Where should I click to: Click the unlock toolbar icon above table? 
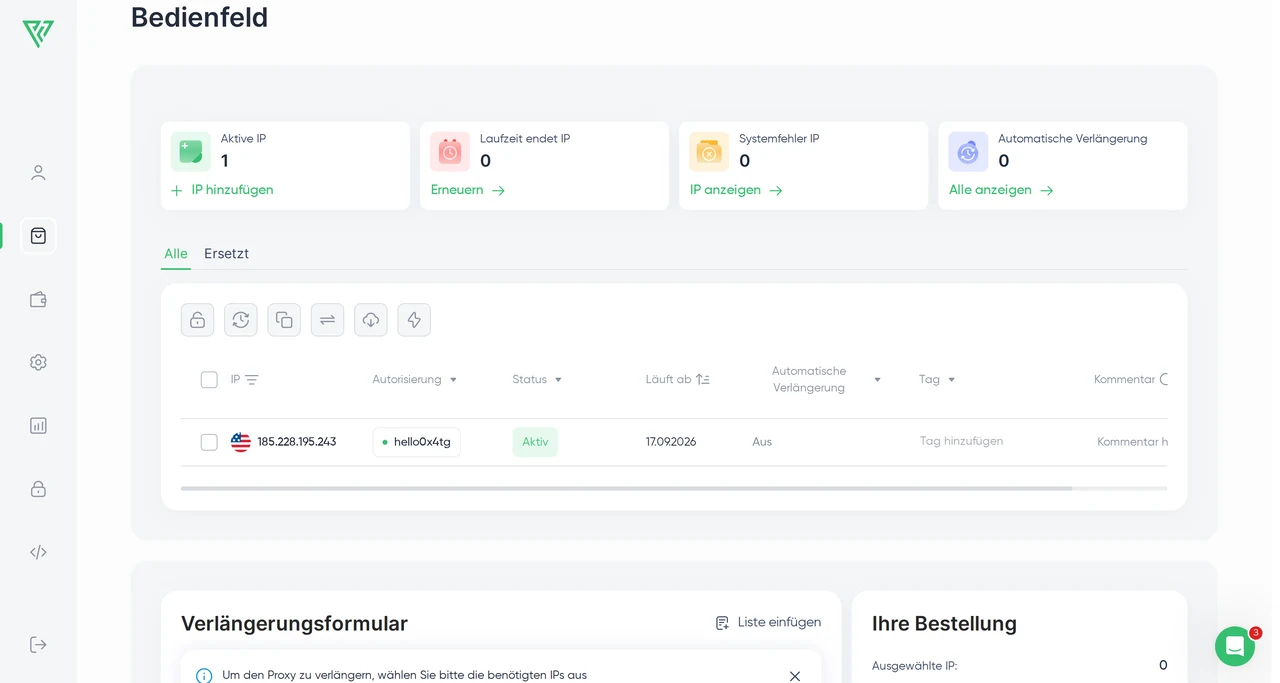click(x=198, y=320)
